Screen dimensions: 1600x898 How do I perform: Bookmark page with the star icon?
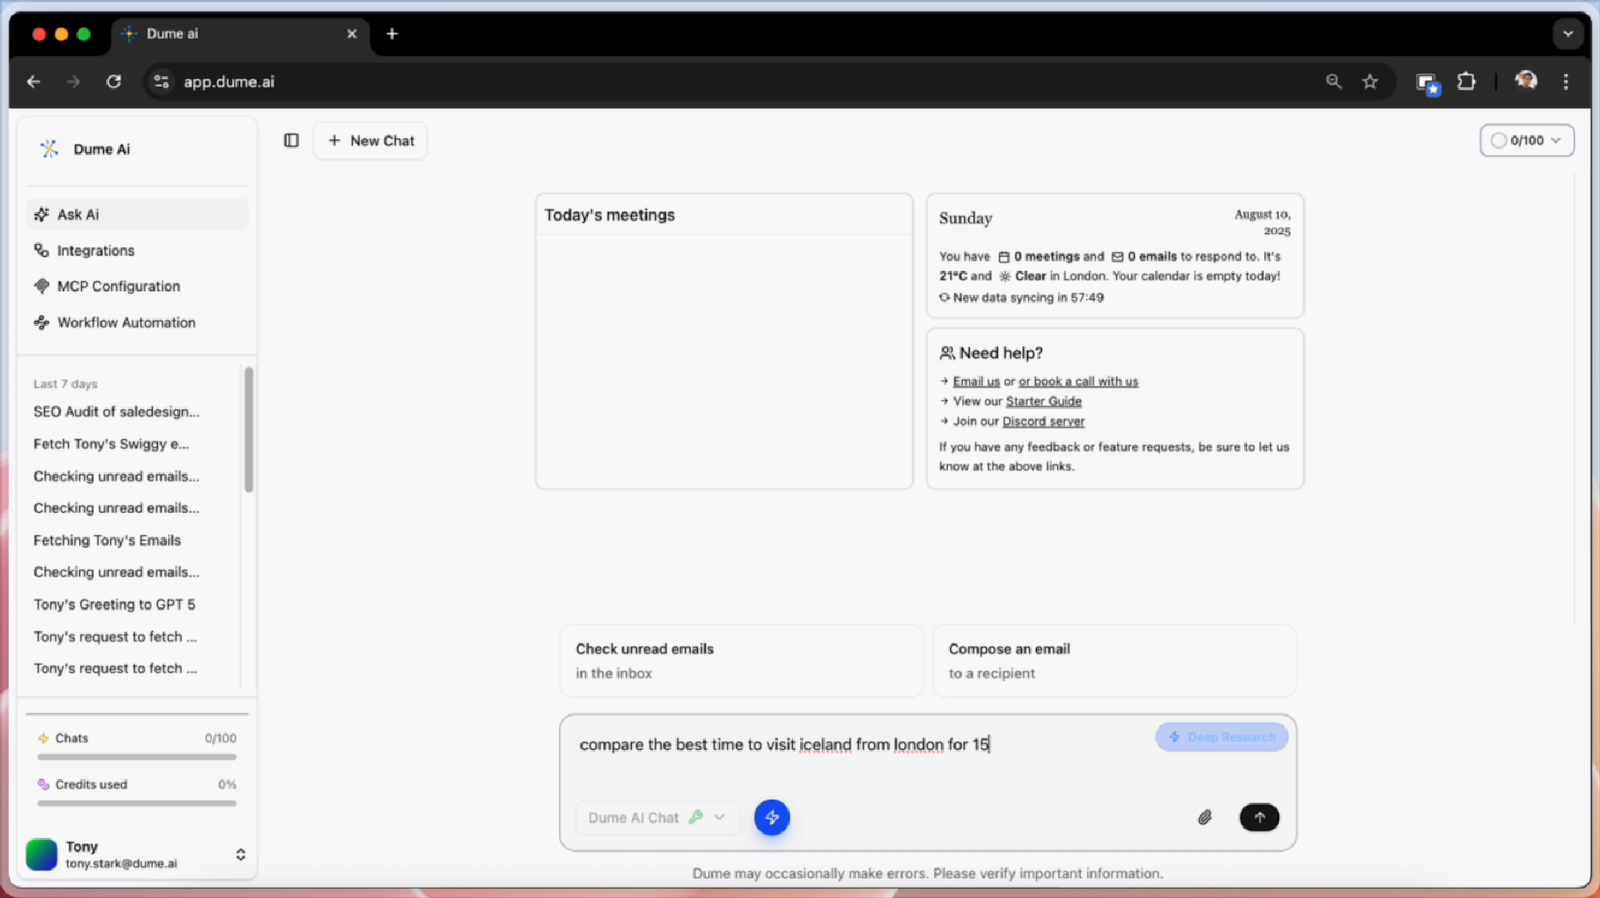click(1370, 82)
